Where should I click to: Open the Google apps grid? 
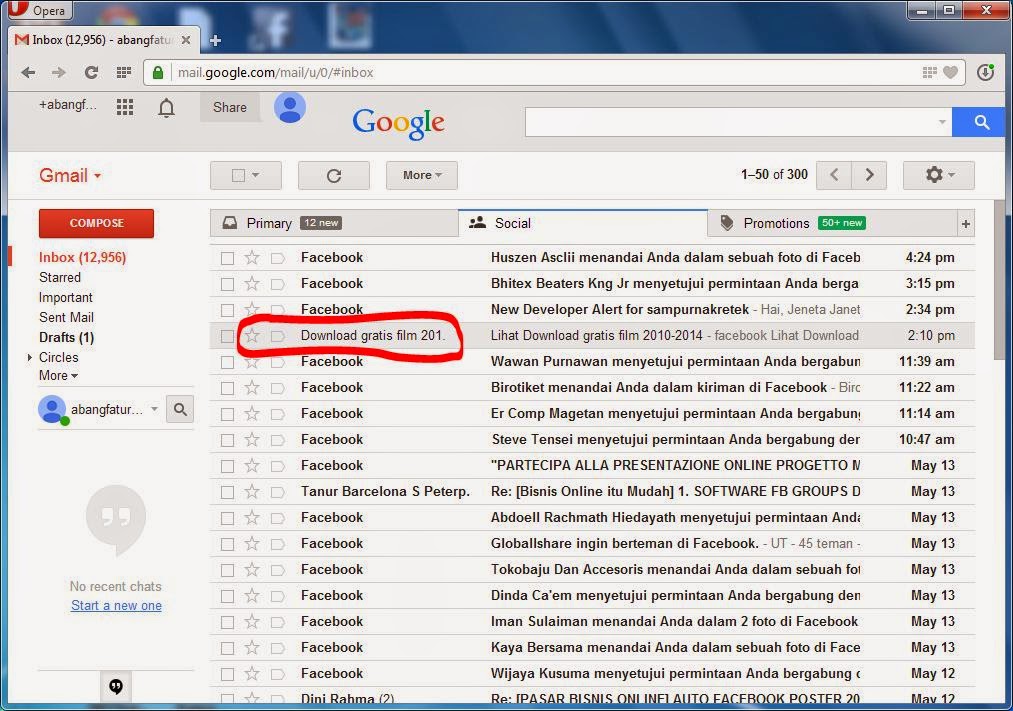point(125,107)
